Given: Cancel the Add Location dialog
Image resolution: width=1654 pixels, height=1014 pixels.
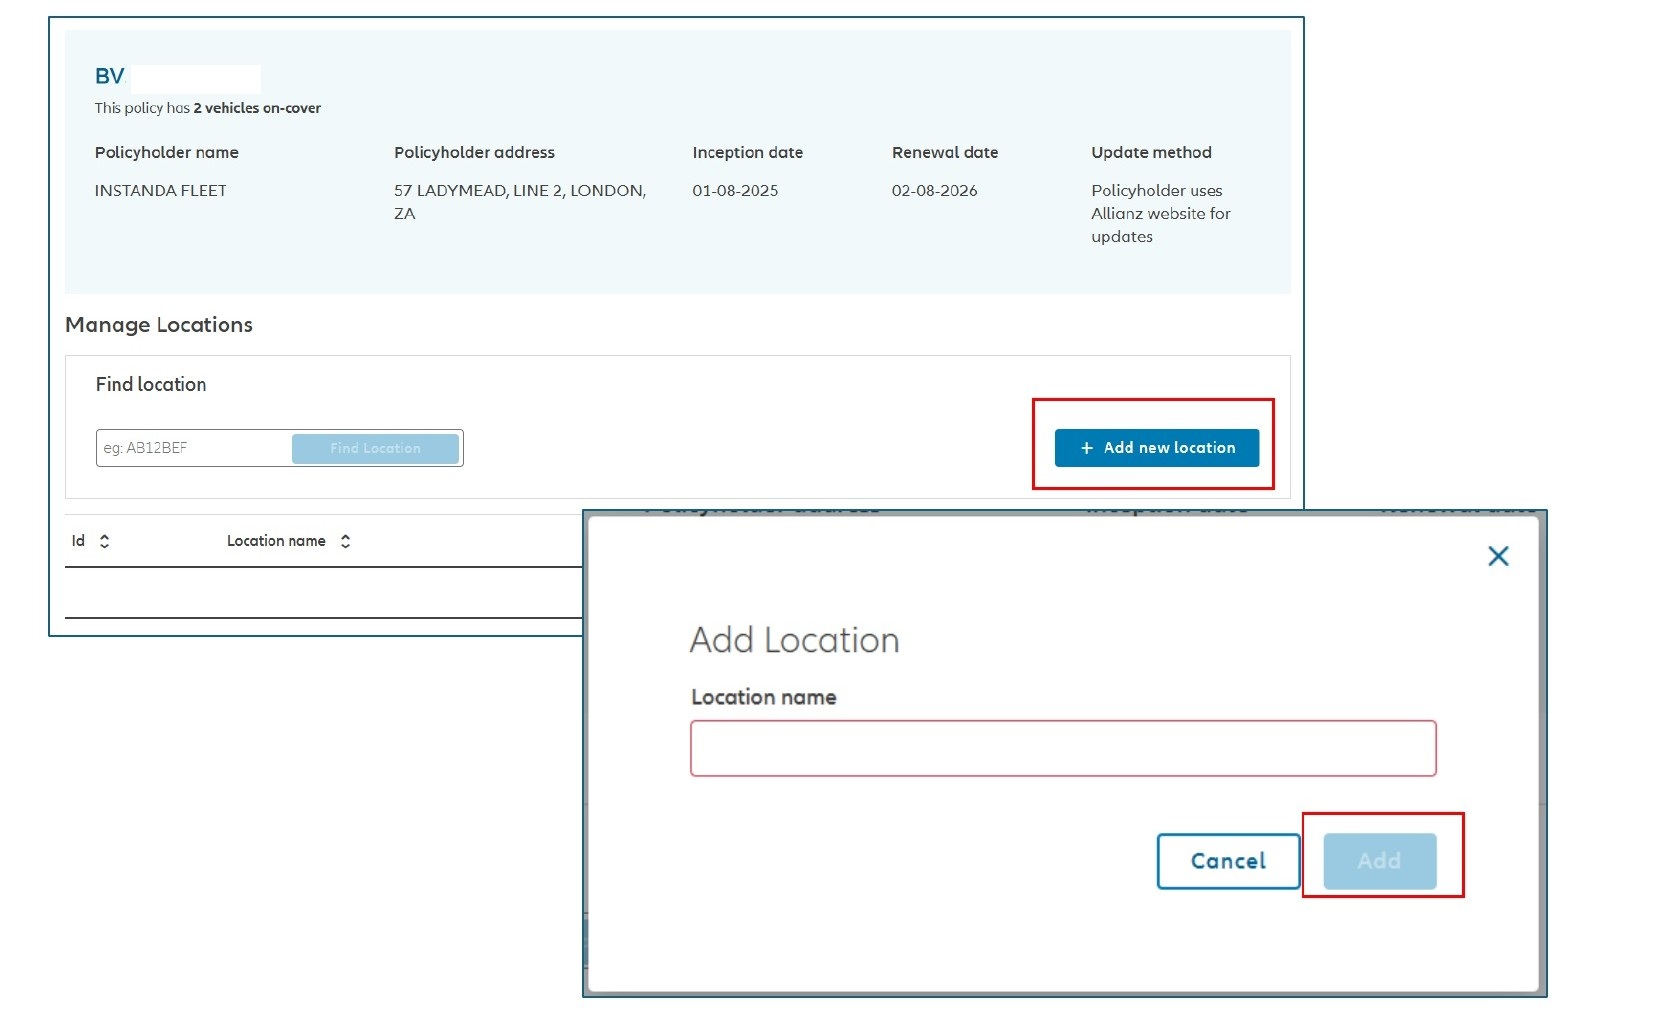Looking at the screenshot, I should (1228, 861).
